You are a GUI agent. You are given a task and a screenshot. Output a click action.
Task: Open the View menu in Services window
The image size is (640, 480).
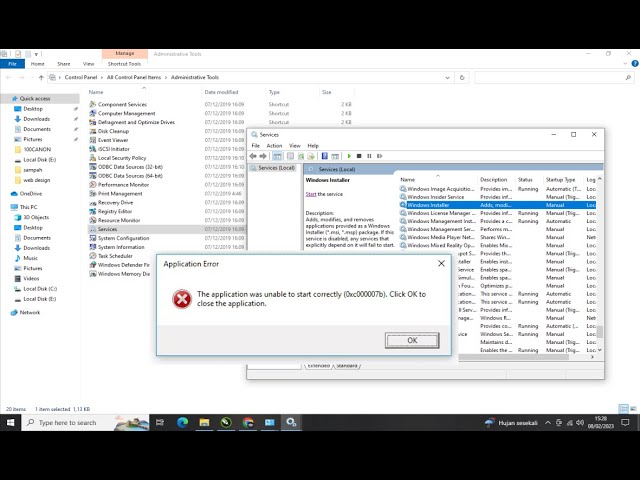(295, 146)
